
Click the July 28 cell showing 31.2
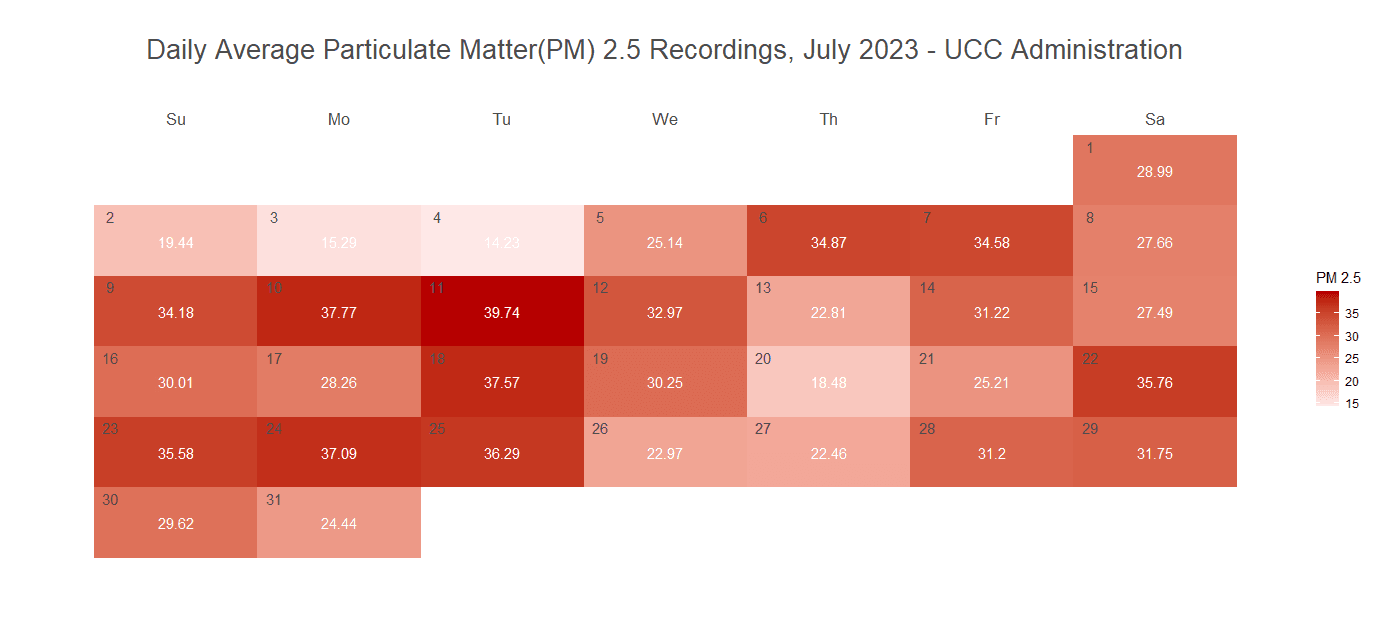coord(992,452)
